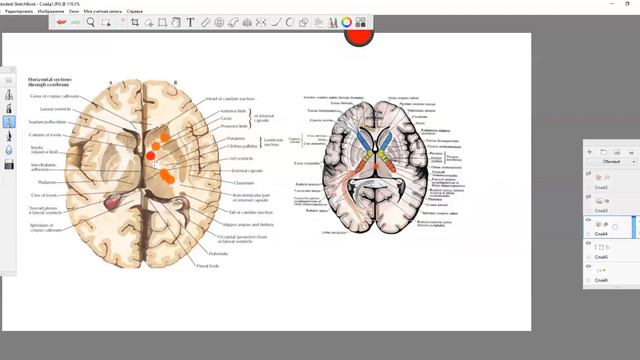This screenshot has width=640, height=360.
Task: Toggle the lock box on layer Слой4
Action: coord(589,234)
